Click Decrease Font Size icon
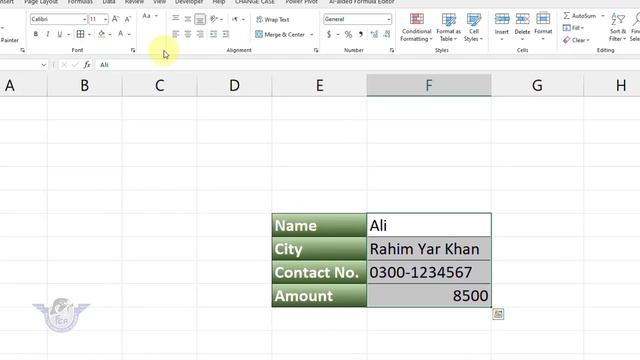640x360 pixels. (x=128, y=19)
